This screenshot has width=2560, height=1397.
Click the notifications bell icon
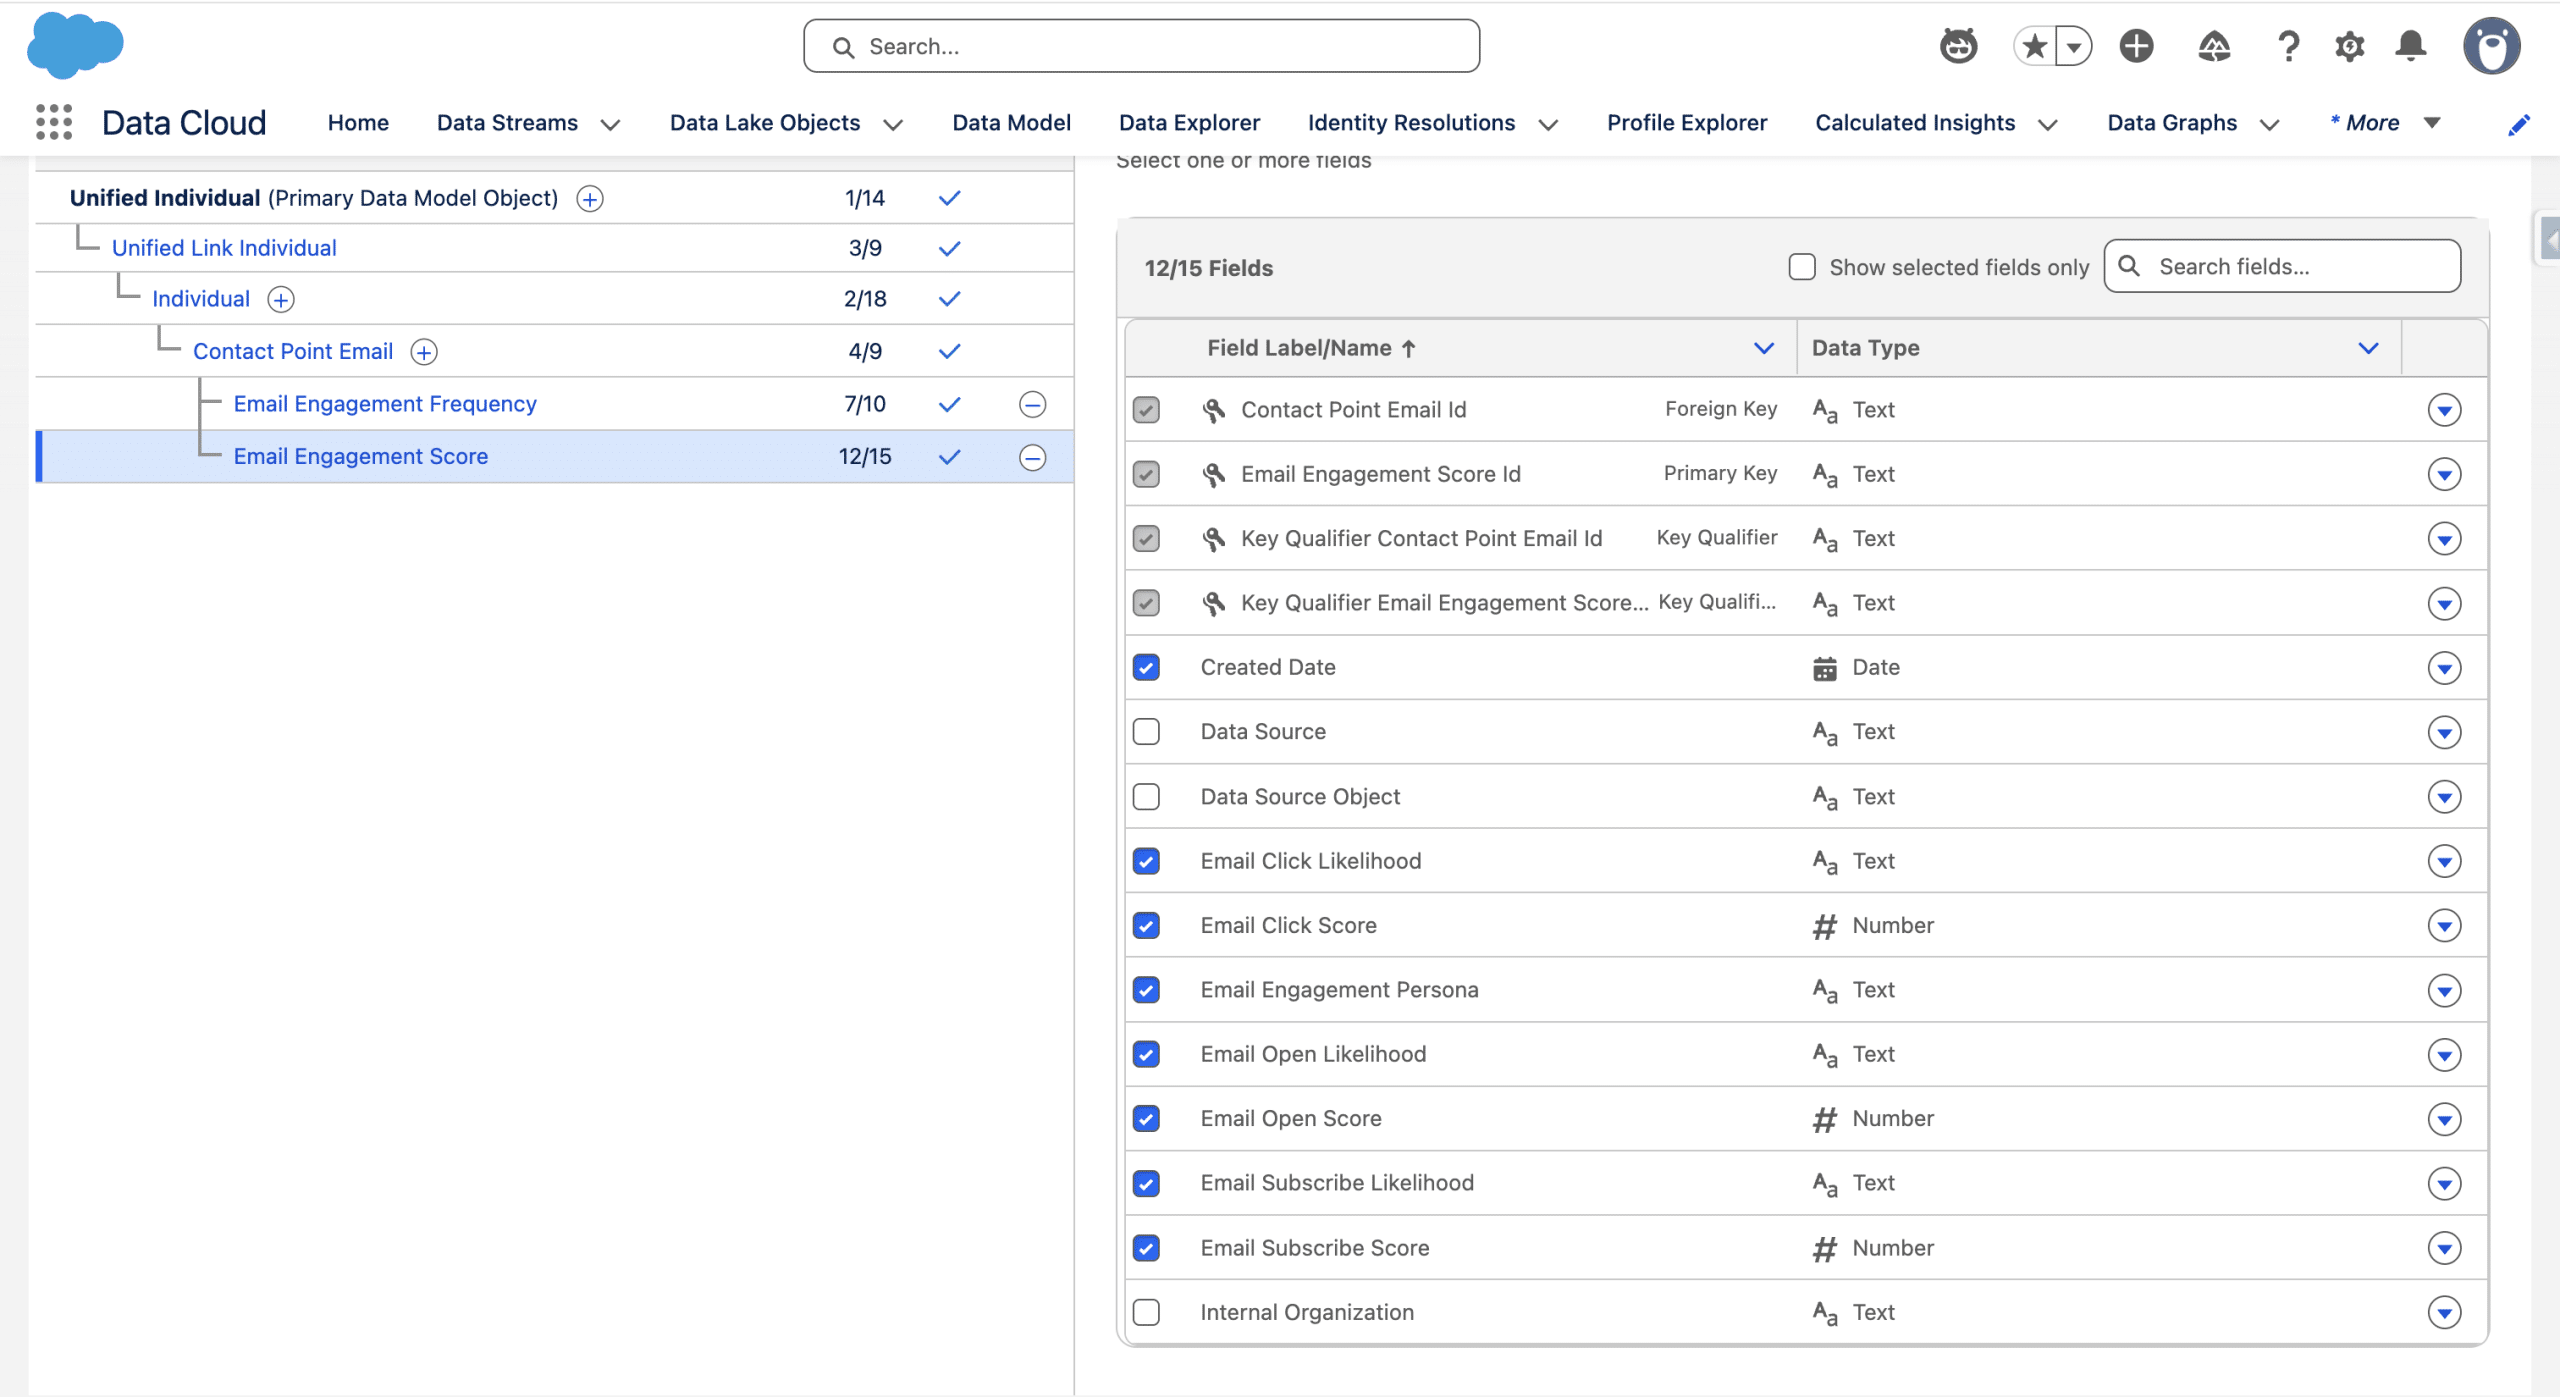[2411, 46]
